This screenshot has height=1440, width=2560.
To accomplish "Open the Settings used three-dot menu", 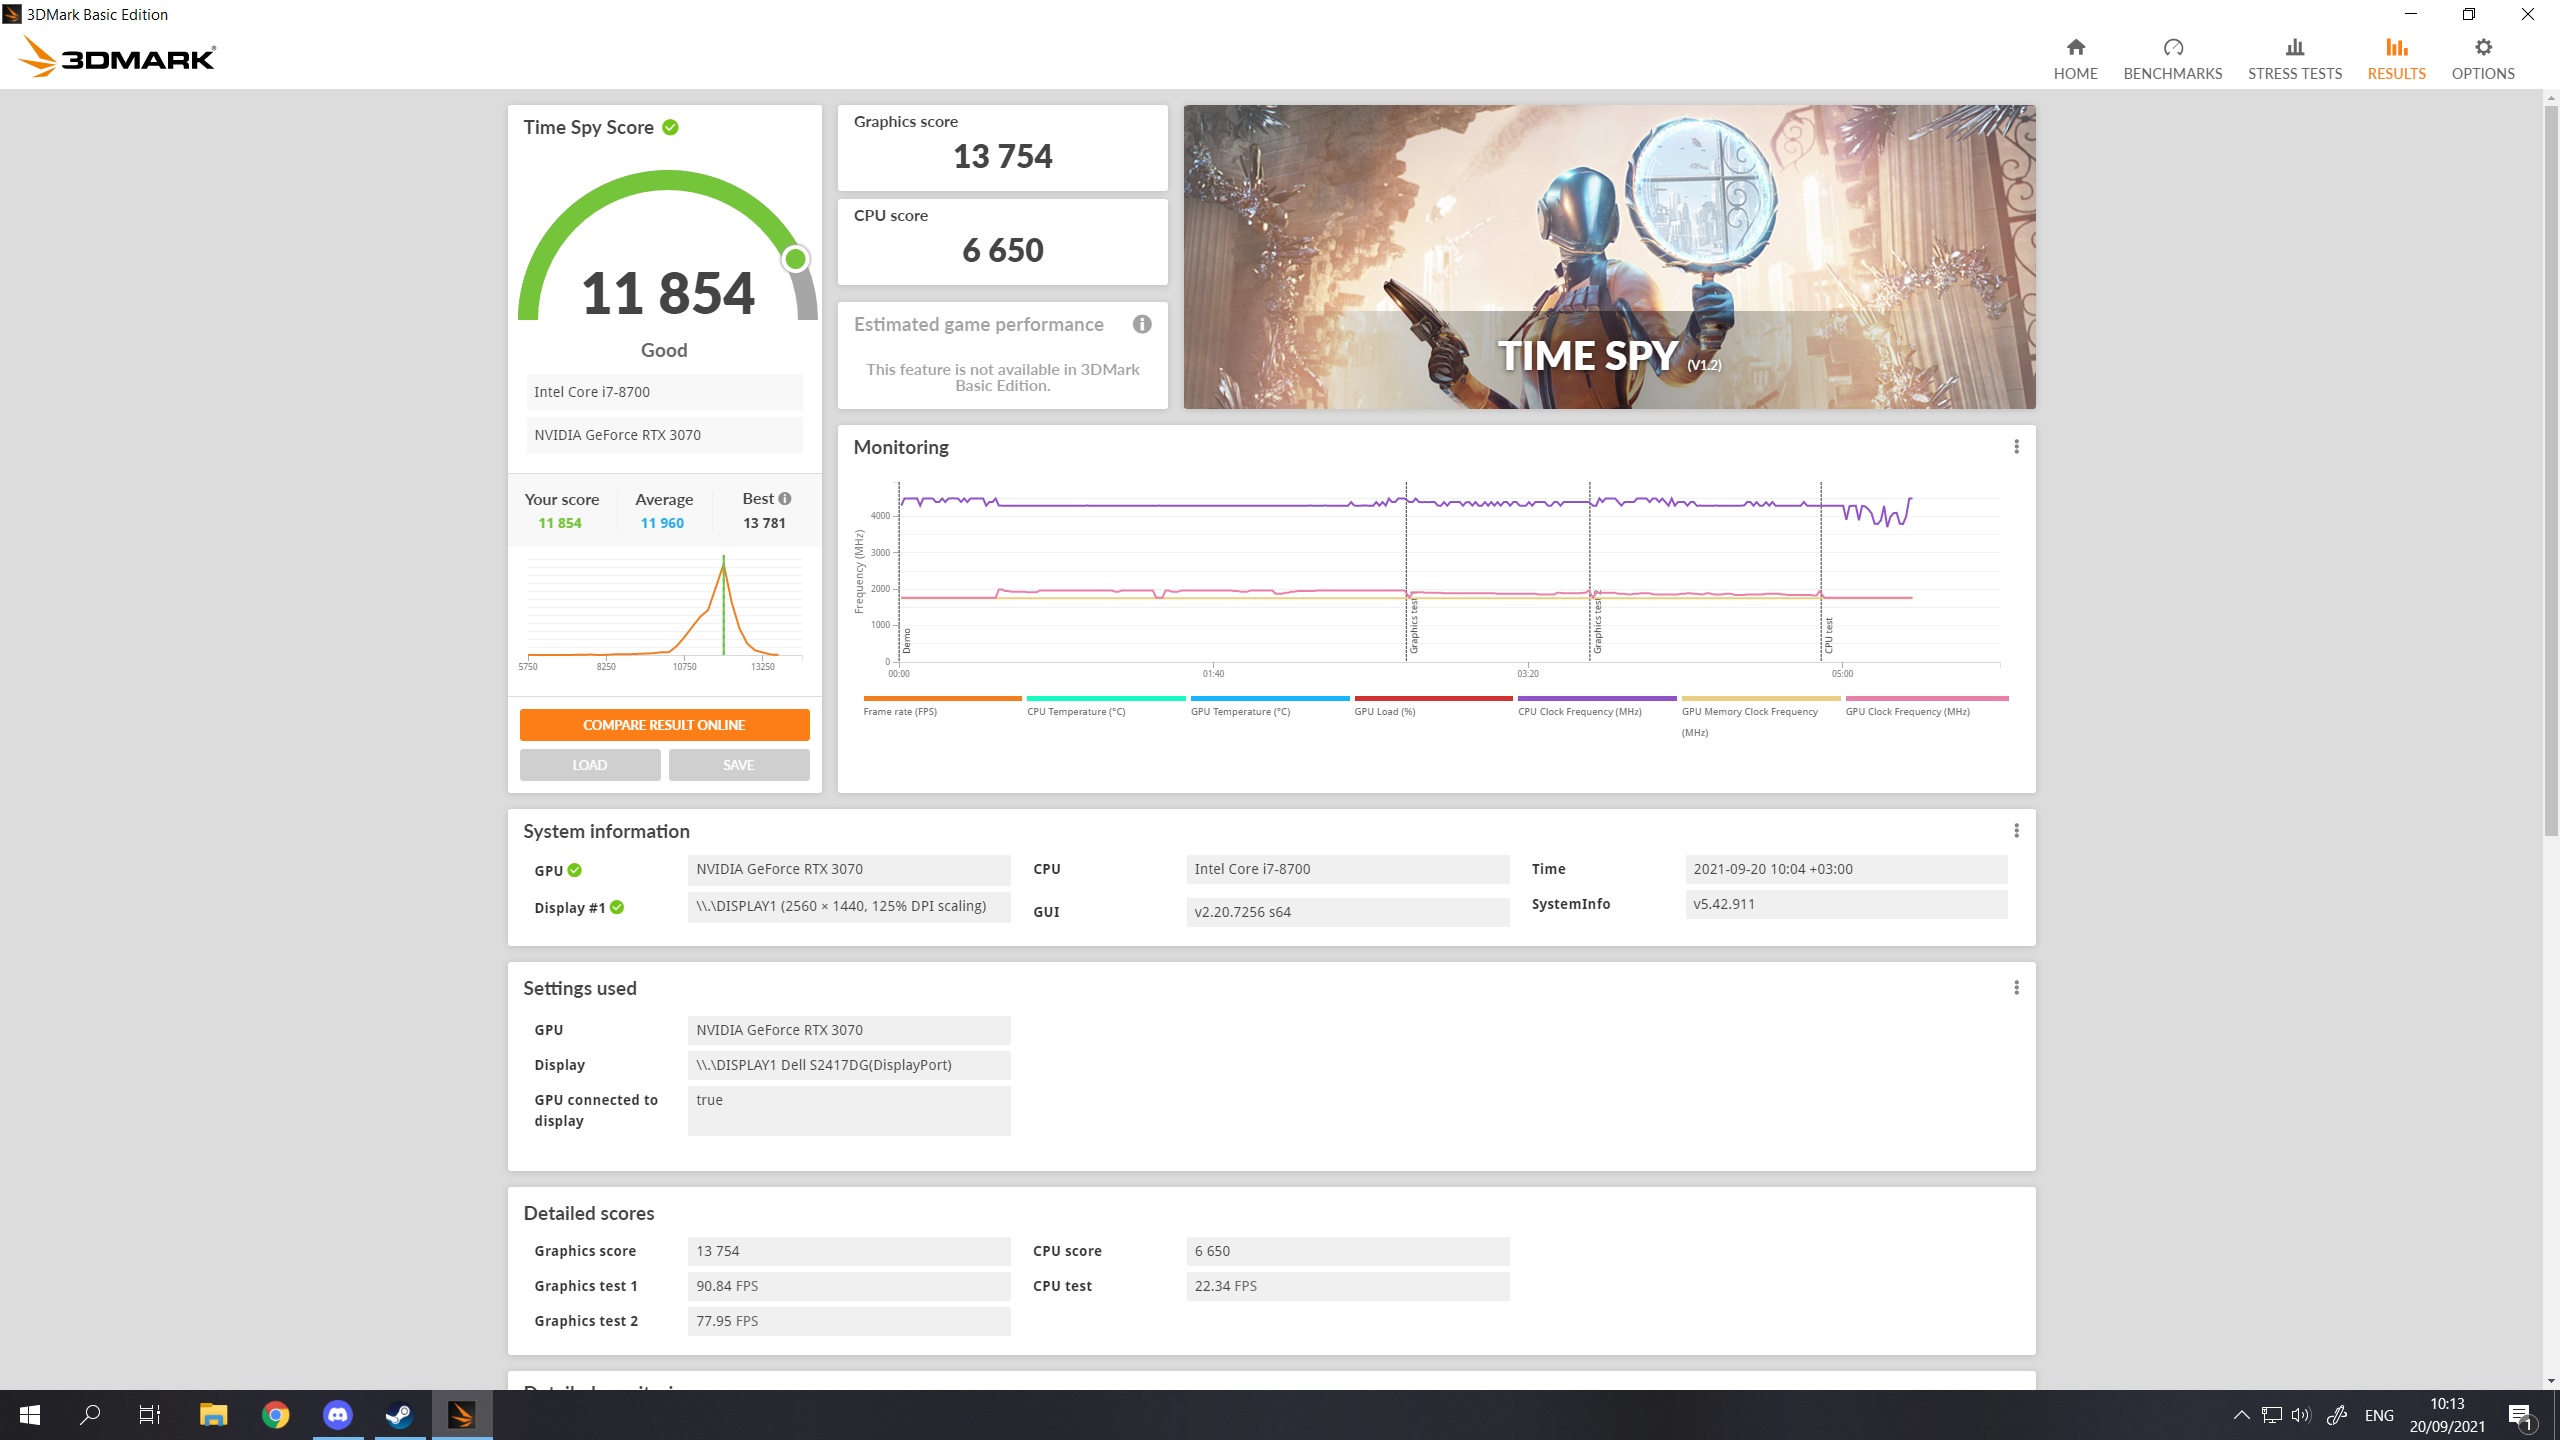I will tap(2016, 988).
